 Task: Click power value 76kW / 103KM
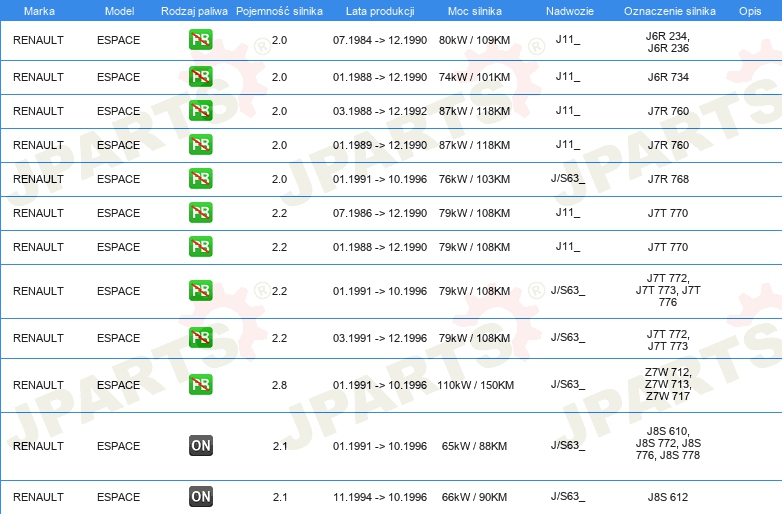(474, 178)
